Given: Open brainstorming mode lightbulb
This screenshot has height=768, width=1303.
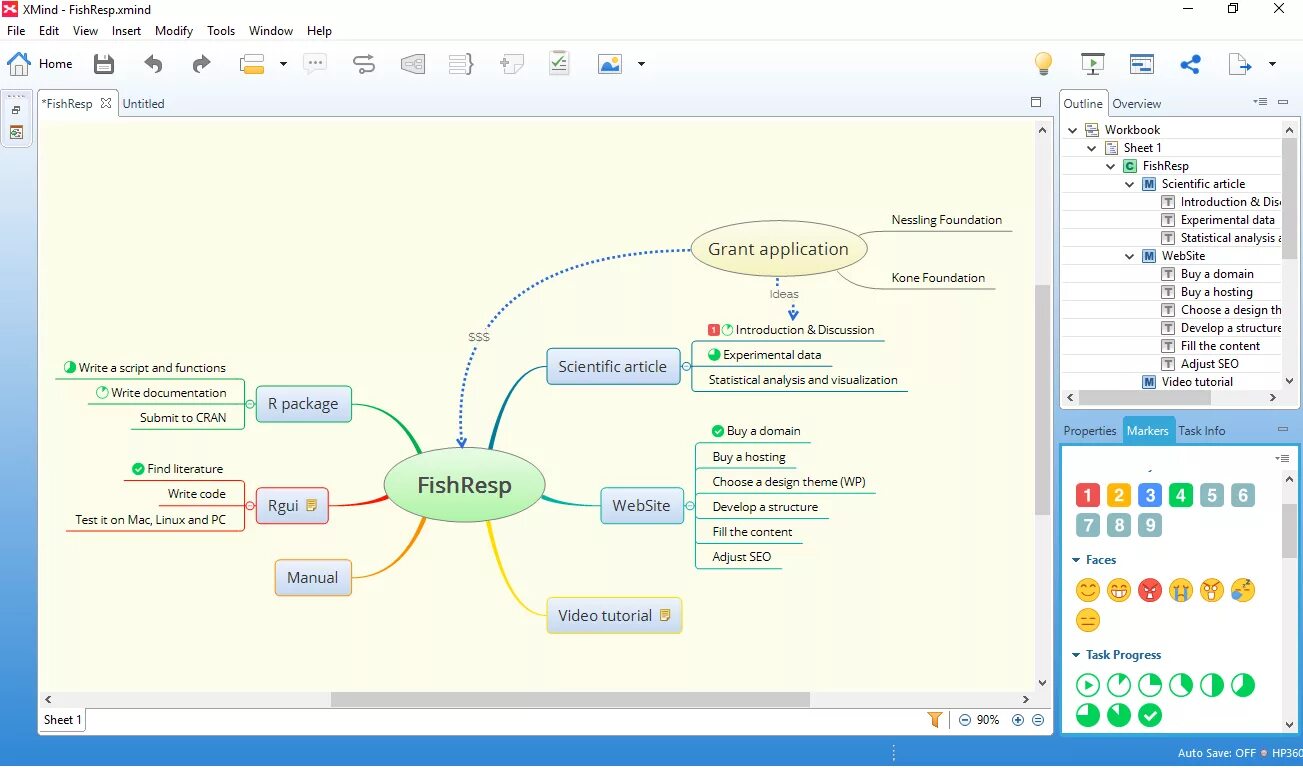Looking at the screenshot, I should tap(1043, 64).
